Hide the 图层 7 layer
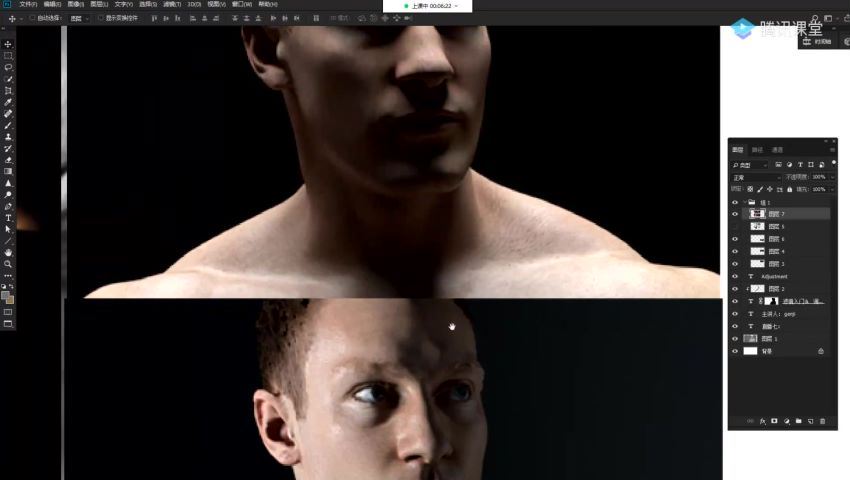Screen dimensions: 850x480 735,214
